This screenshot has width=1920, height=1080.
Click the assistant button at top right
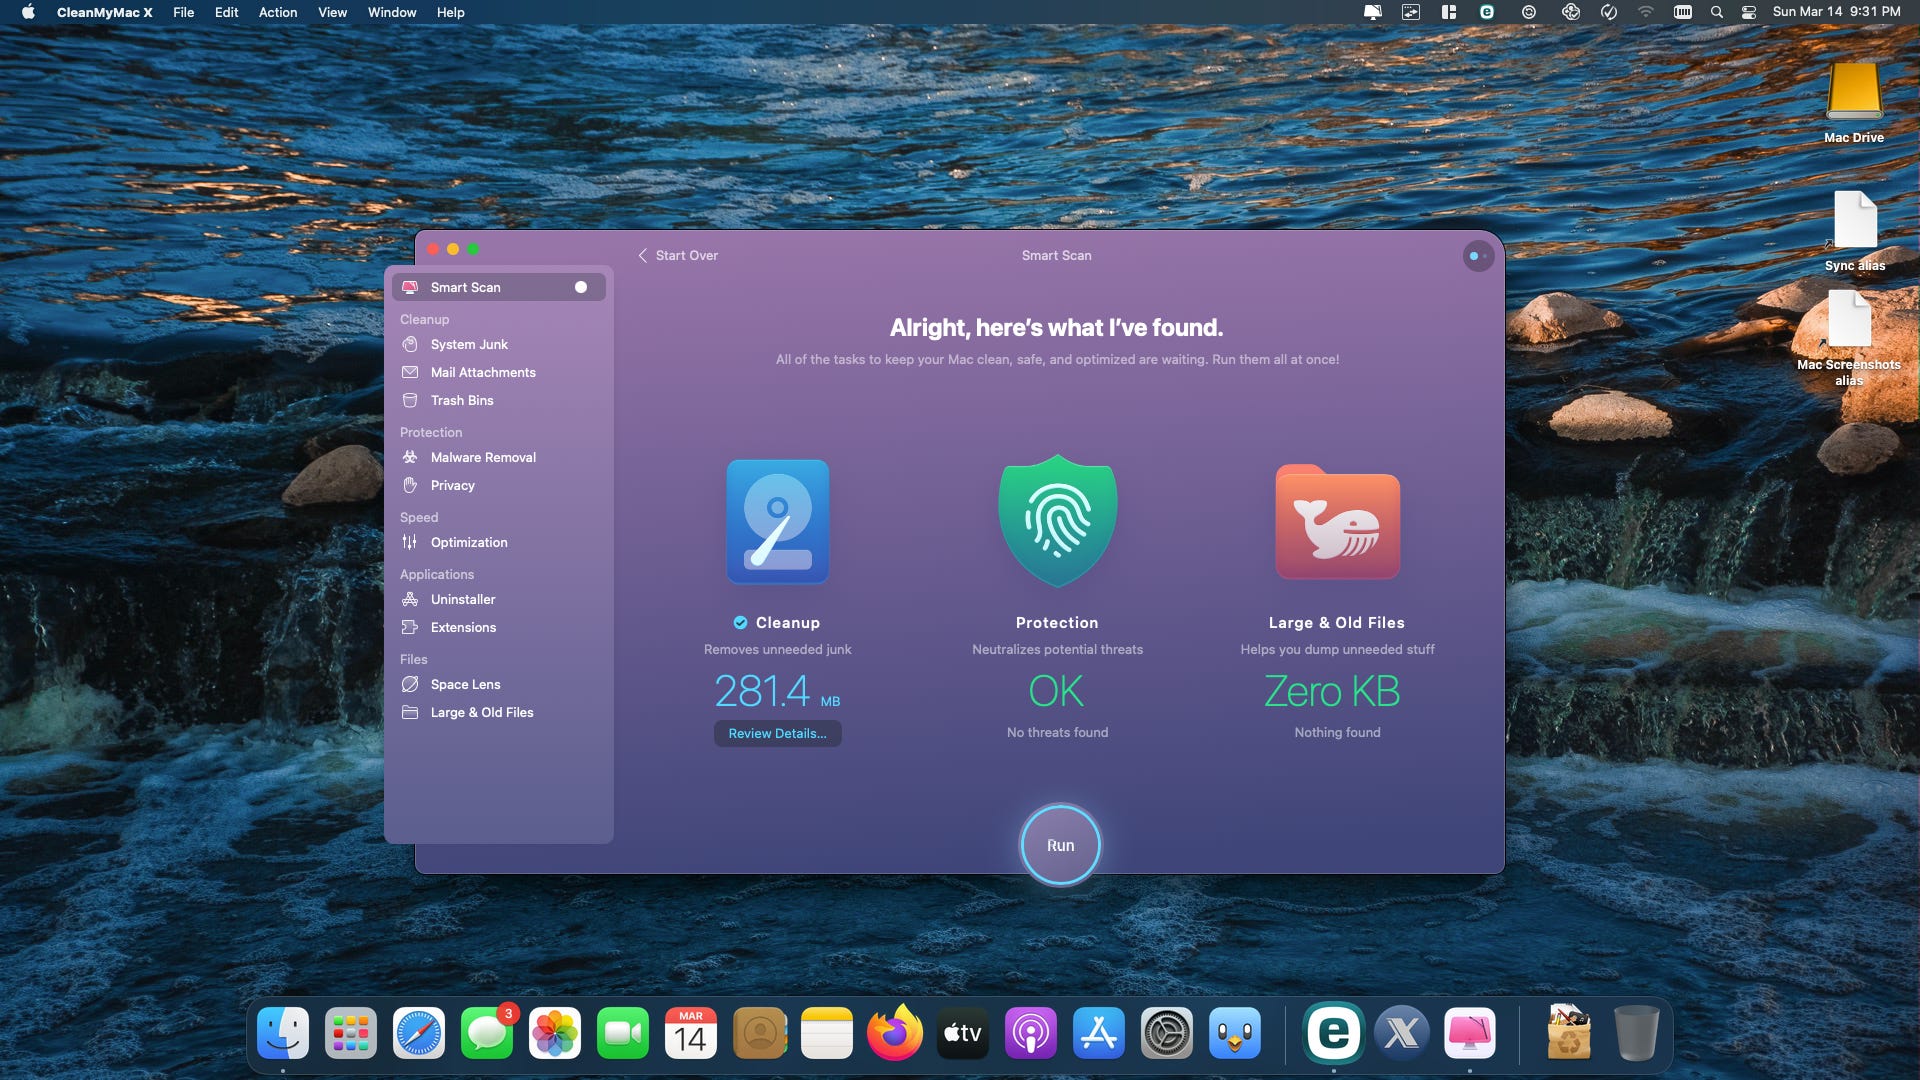coord(1477,256)
